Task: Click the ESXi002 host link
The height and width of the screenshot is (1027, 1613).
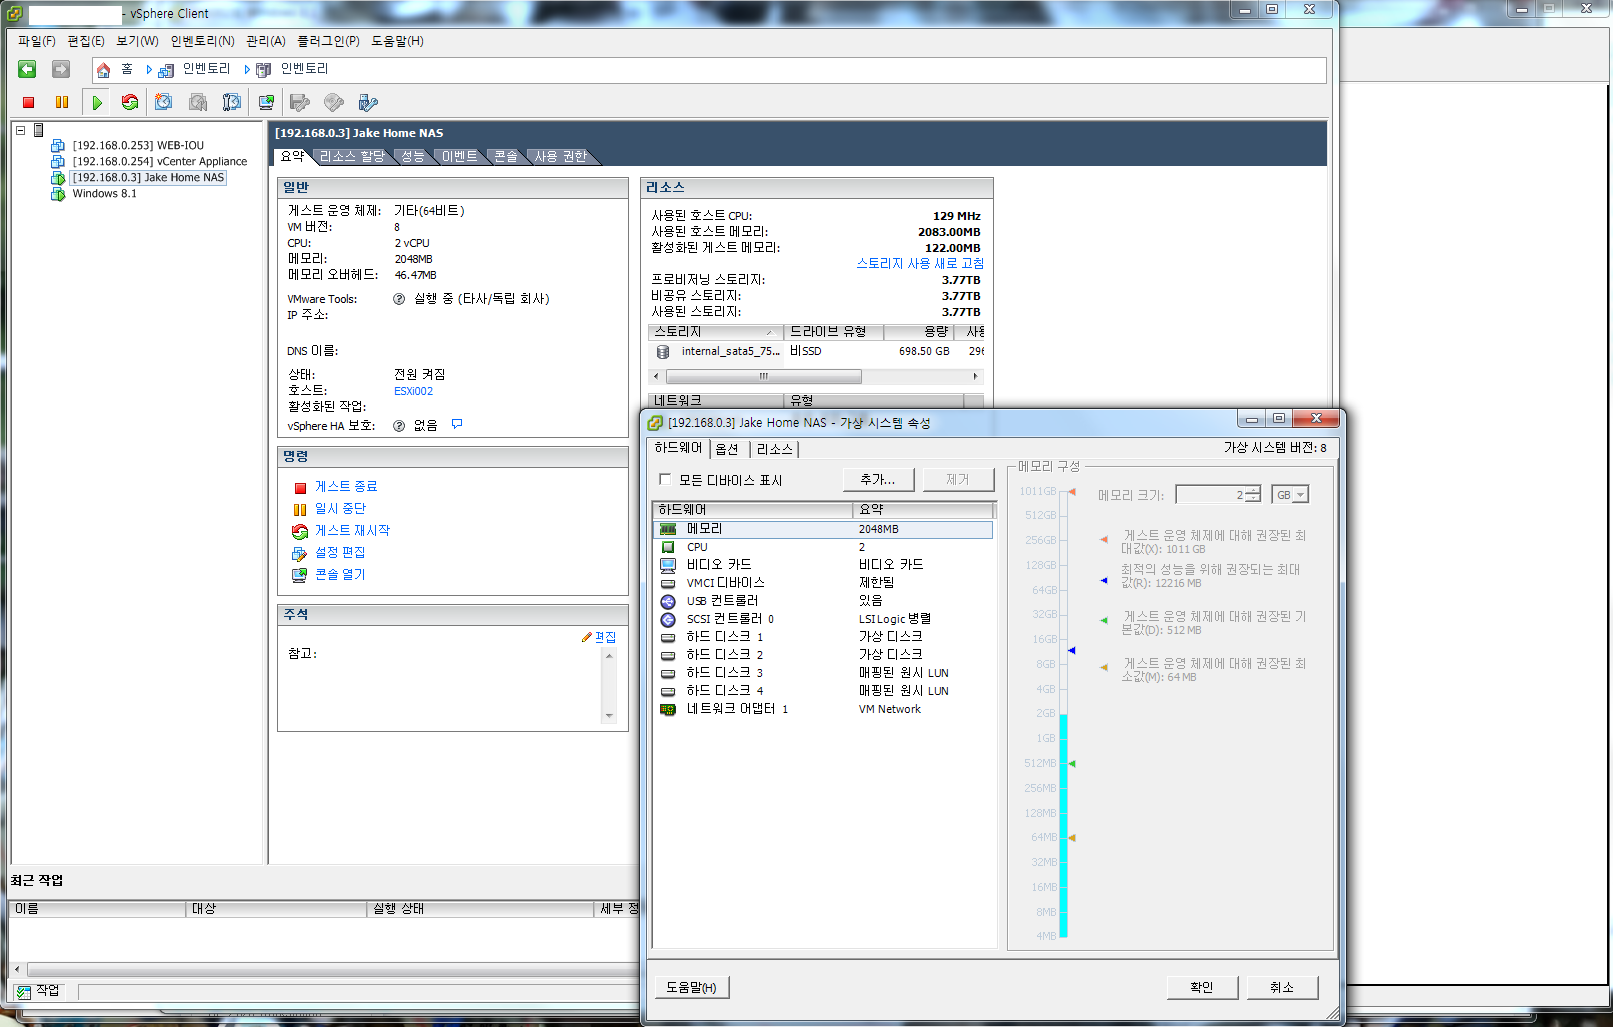Action: pos(413,391)
